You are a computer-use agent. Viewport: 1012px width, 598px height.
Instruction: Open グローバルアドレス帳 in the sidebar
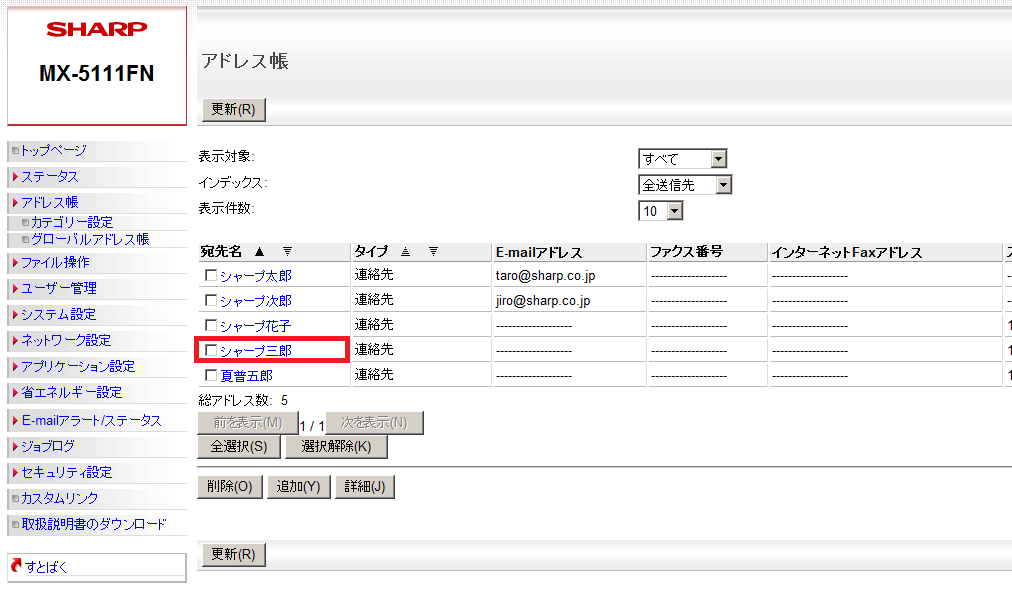[90, 239]
